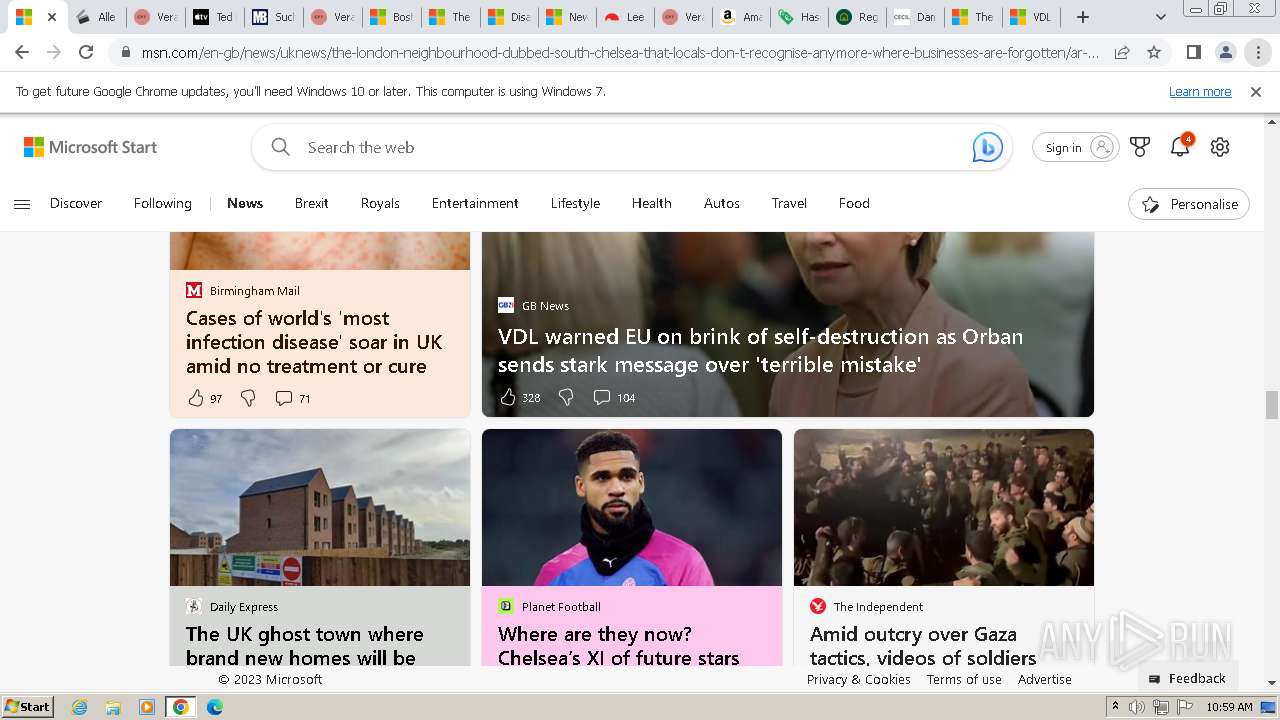This screenshot has height=720, width=1280.
Task: Expand the tab search chevron
Action: click(1160, 17)
